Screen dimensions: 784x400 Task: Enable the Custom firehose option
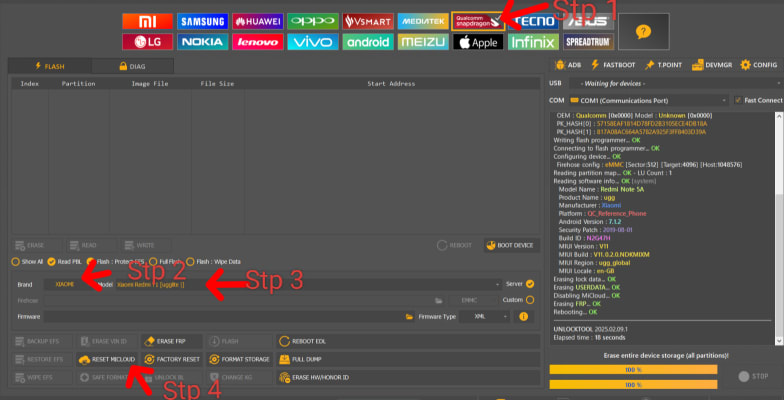tap(518, 300)
